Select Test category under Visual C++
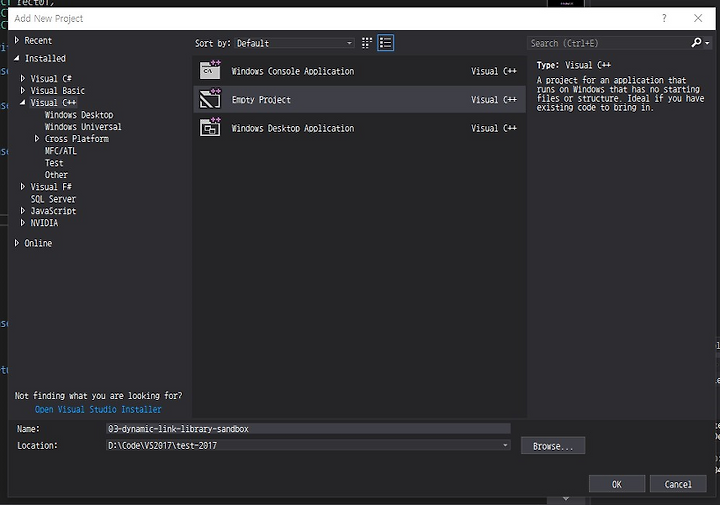The image size is (720, 505). tap(54, 163)
